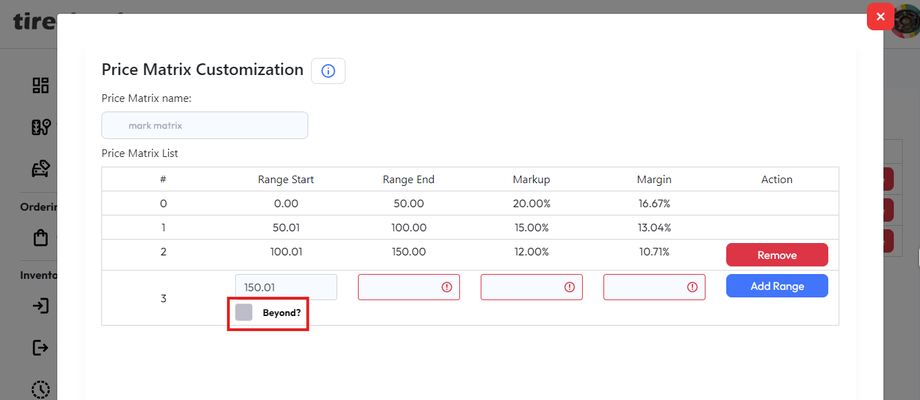This screenshot has width=920, height=400.
Task: Open the clock history sidebar icon
Action: point(40,389)
